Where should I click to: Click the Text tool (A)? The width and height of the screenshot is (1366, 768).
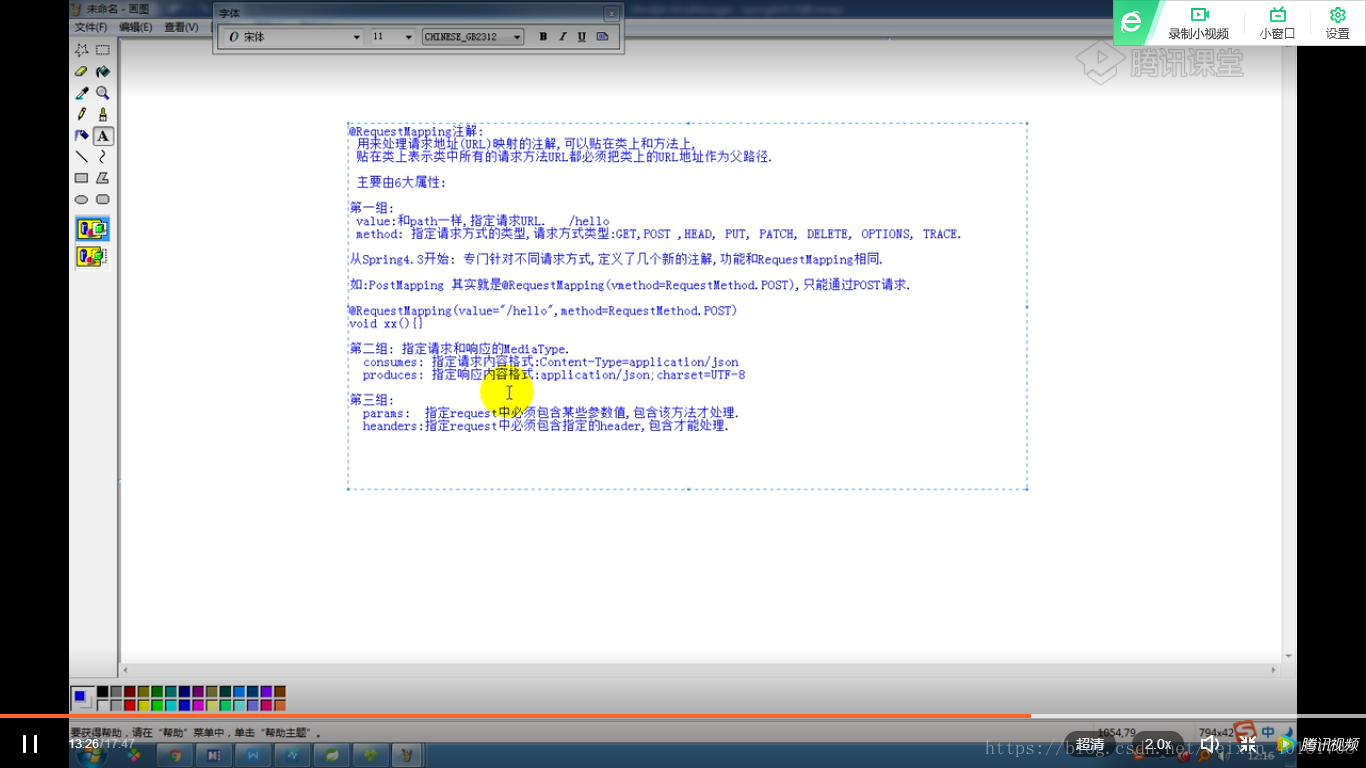pos(103,135)
